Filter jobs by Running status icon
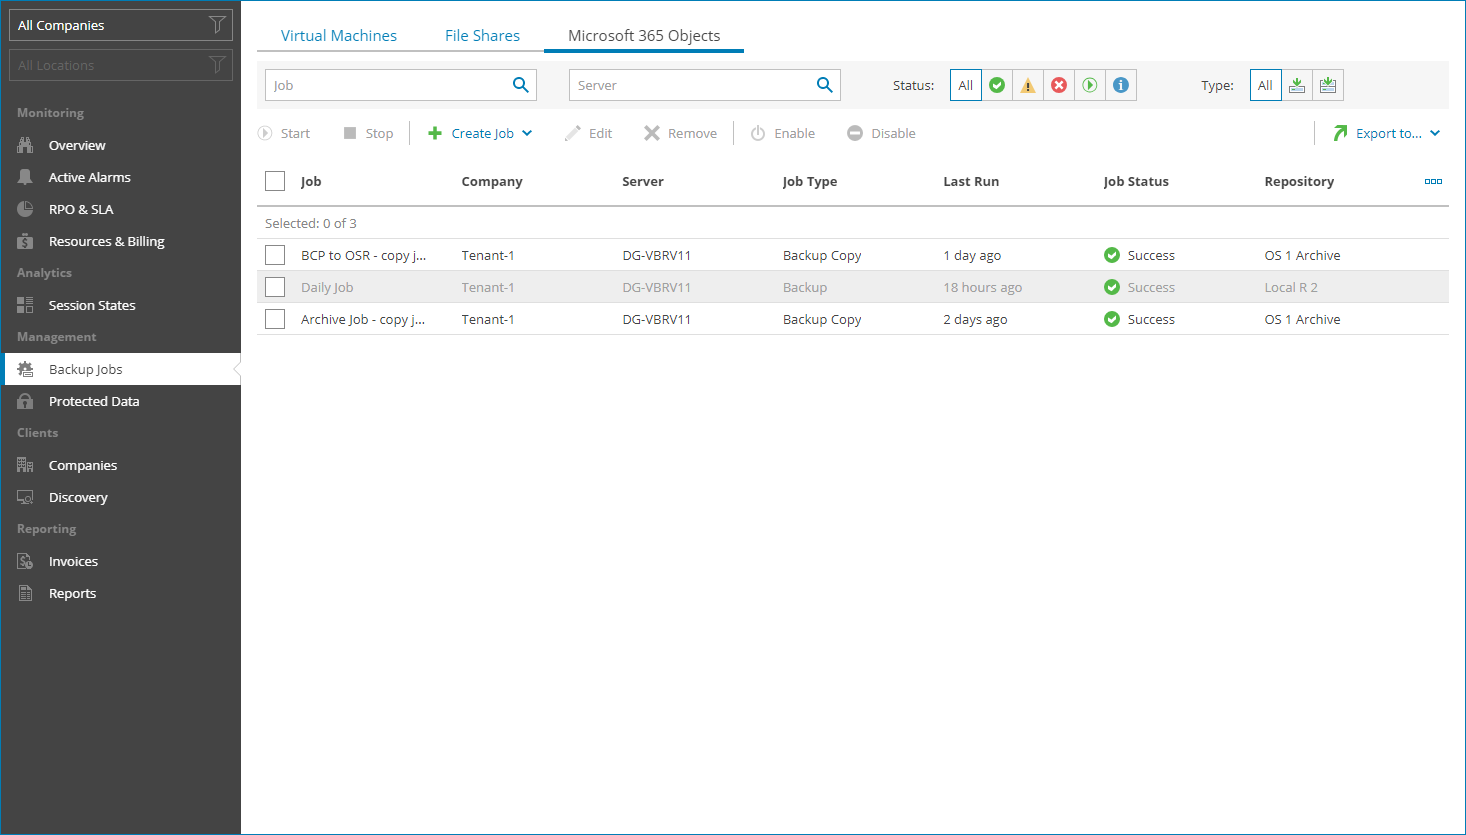This screenshot has width=1466, height=835. click(1090, 85)
